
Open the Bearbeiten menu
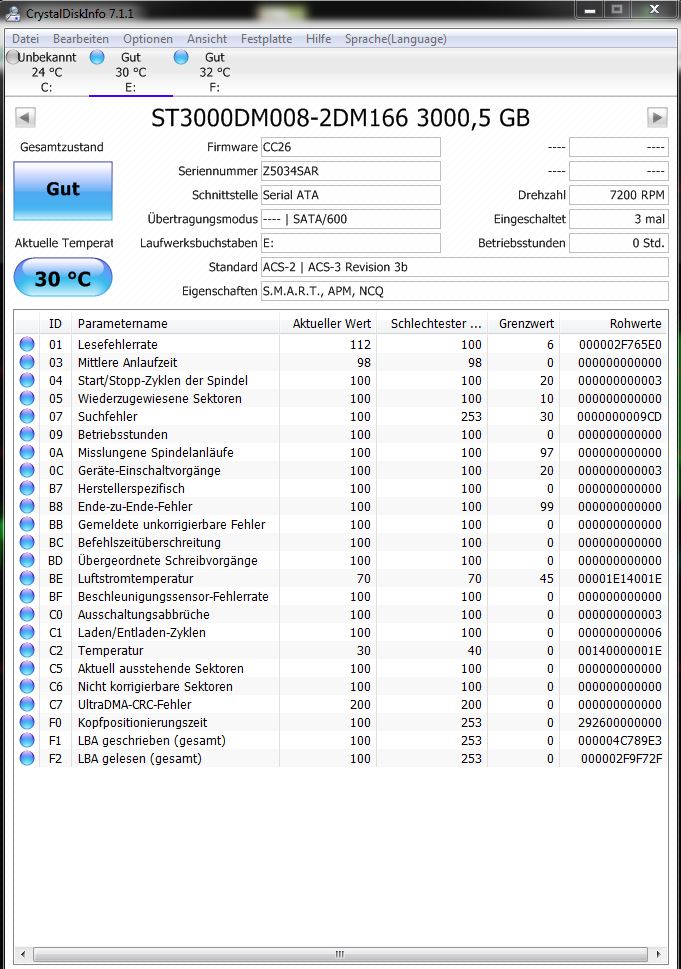coord(80,39)
